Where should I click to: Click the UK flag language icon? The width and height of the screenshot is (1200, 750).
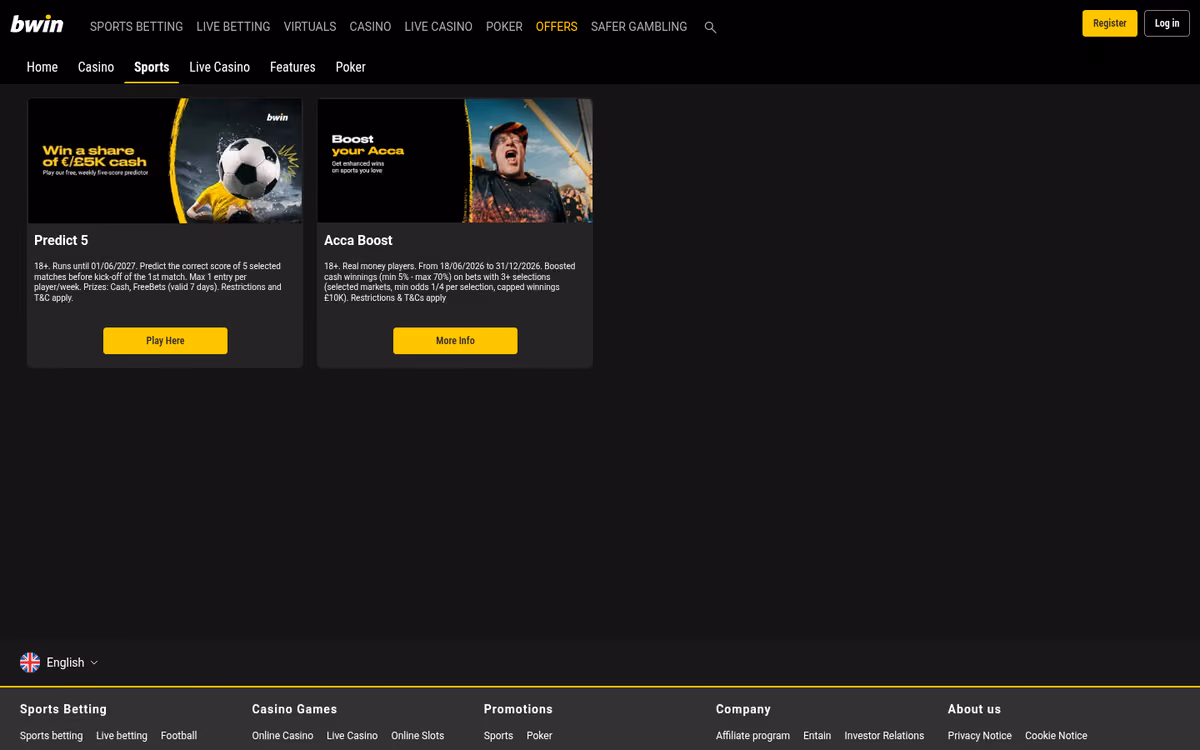[30, 662]
